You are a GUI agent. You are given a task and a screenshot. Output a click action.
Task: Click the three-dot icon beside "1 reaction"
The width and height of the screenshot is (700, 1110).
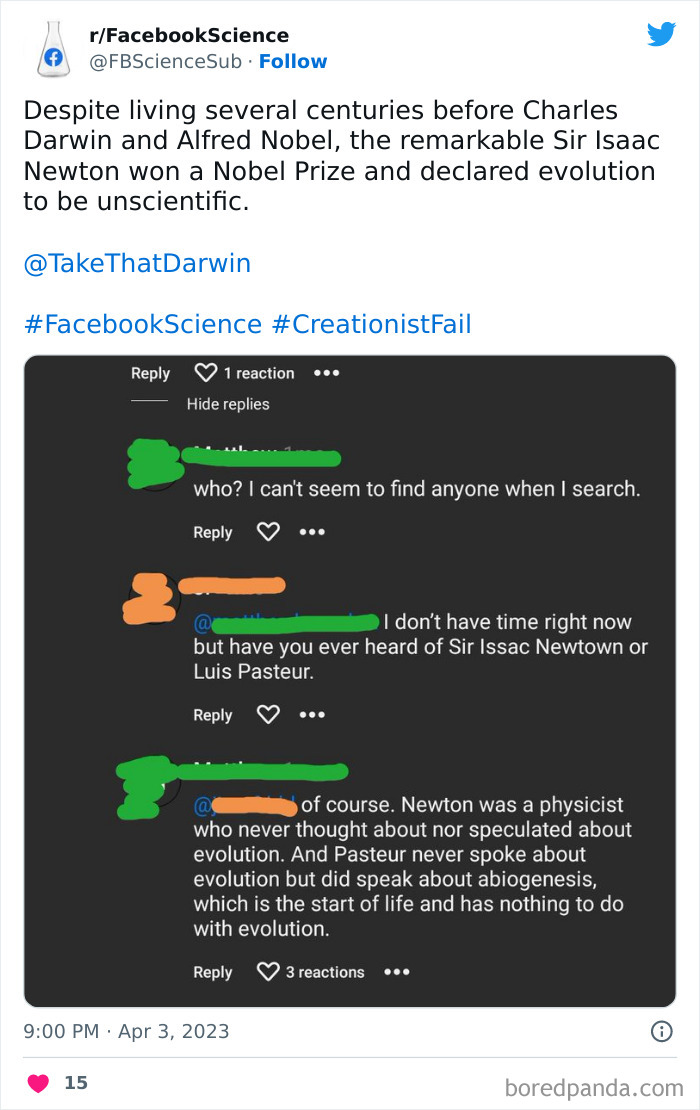327,372
